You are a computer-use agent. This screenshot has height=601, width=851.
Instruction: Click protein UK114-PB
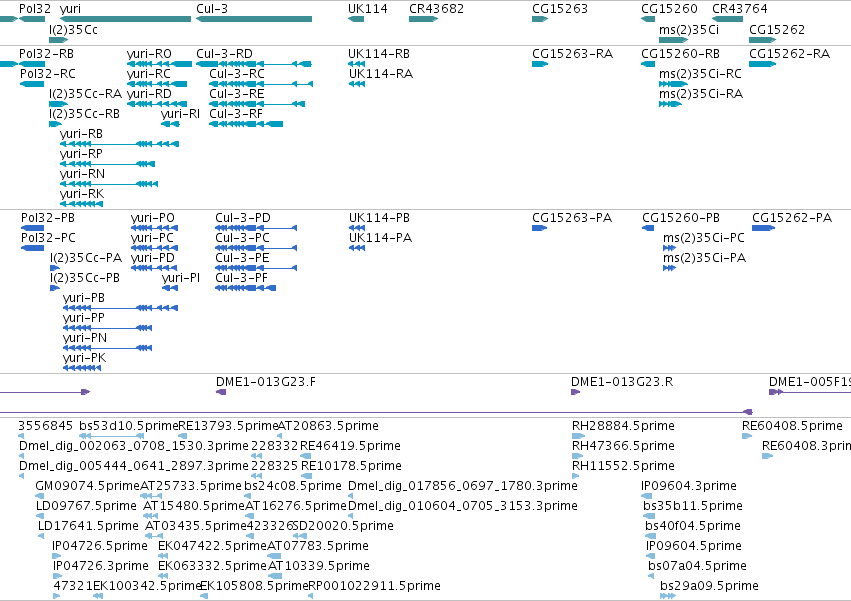click(x=357, y=228)
